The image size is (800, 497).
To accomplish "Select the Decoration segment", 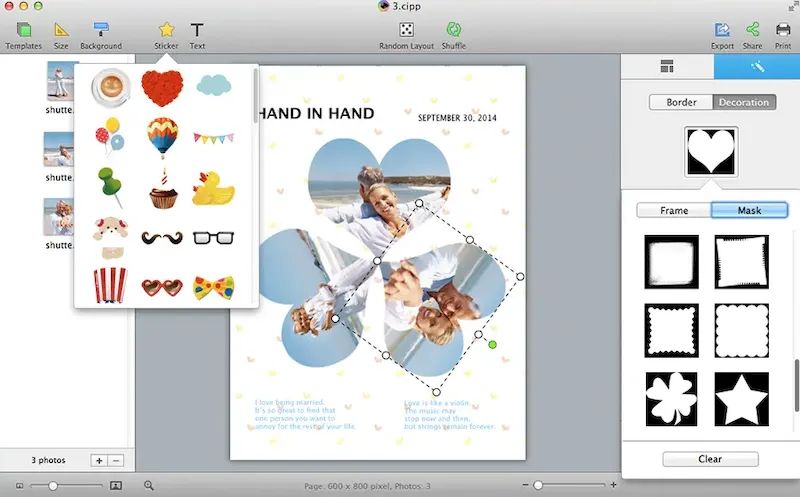I will [744, 102].
